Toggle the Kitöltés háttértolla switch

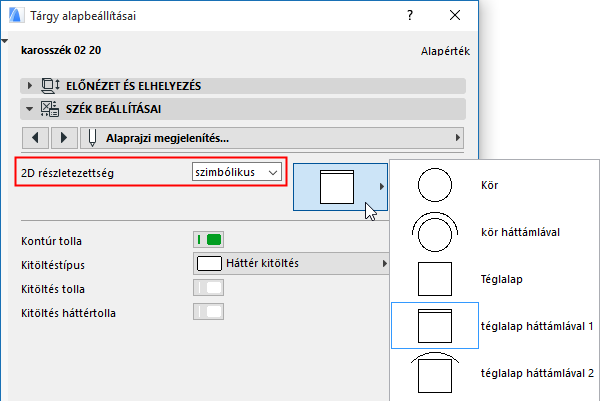(208, 312)
